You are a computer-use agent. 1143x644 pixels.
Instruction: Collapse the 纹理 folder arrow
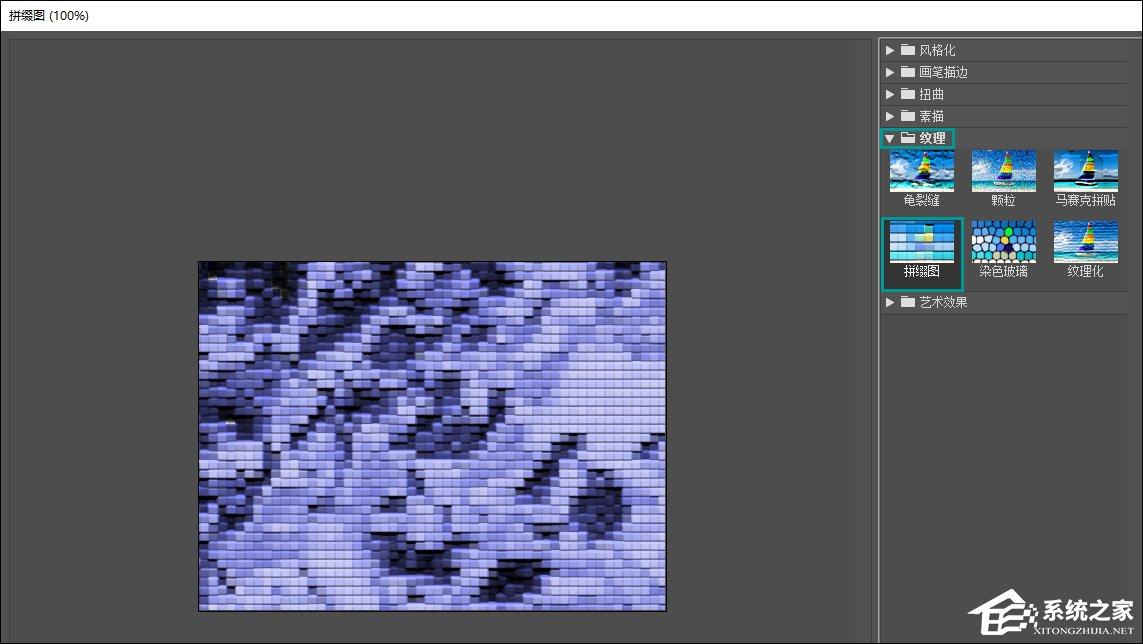[x=889, y=138]
